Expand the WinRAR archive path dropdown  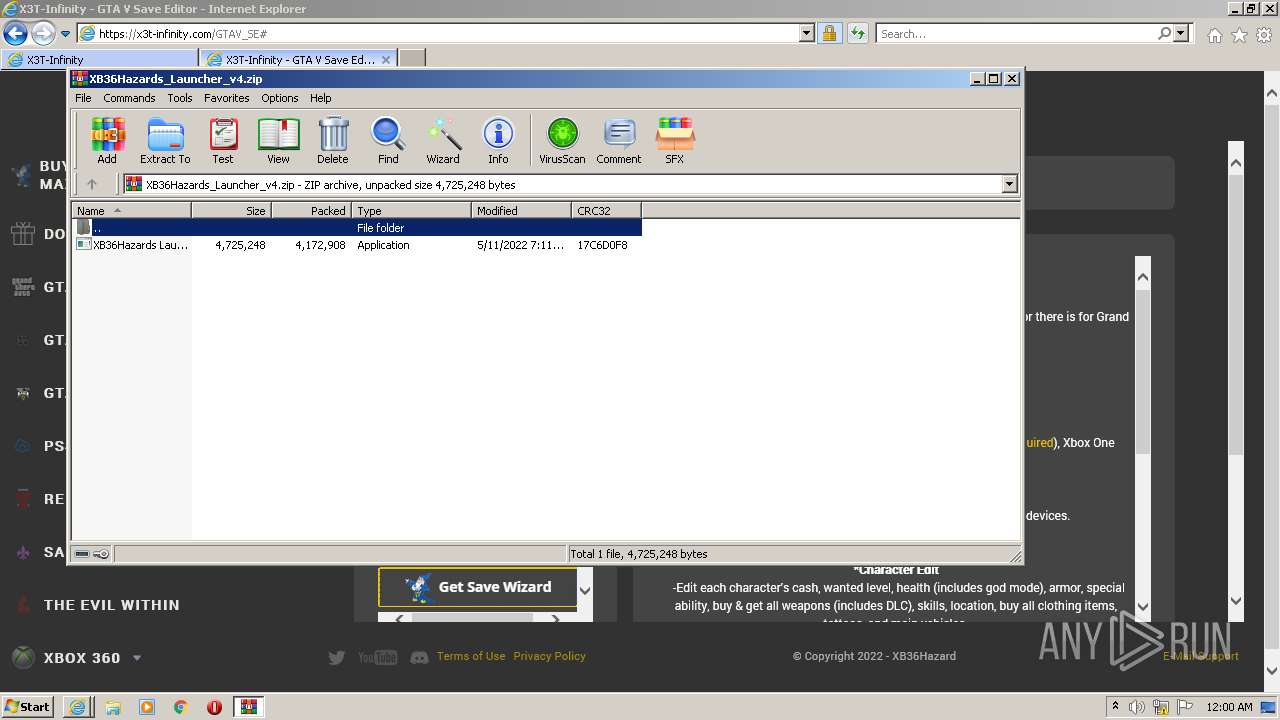pos(1009,184)
